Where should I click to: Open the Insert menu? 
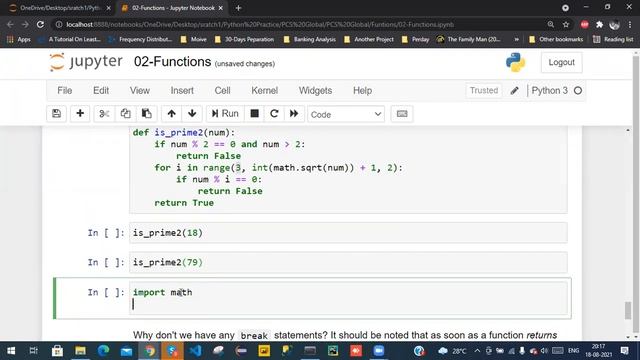pyautogui.click(x=182, y=91)
